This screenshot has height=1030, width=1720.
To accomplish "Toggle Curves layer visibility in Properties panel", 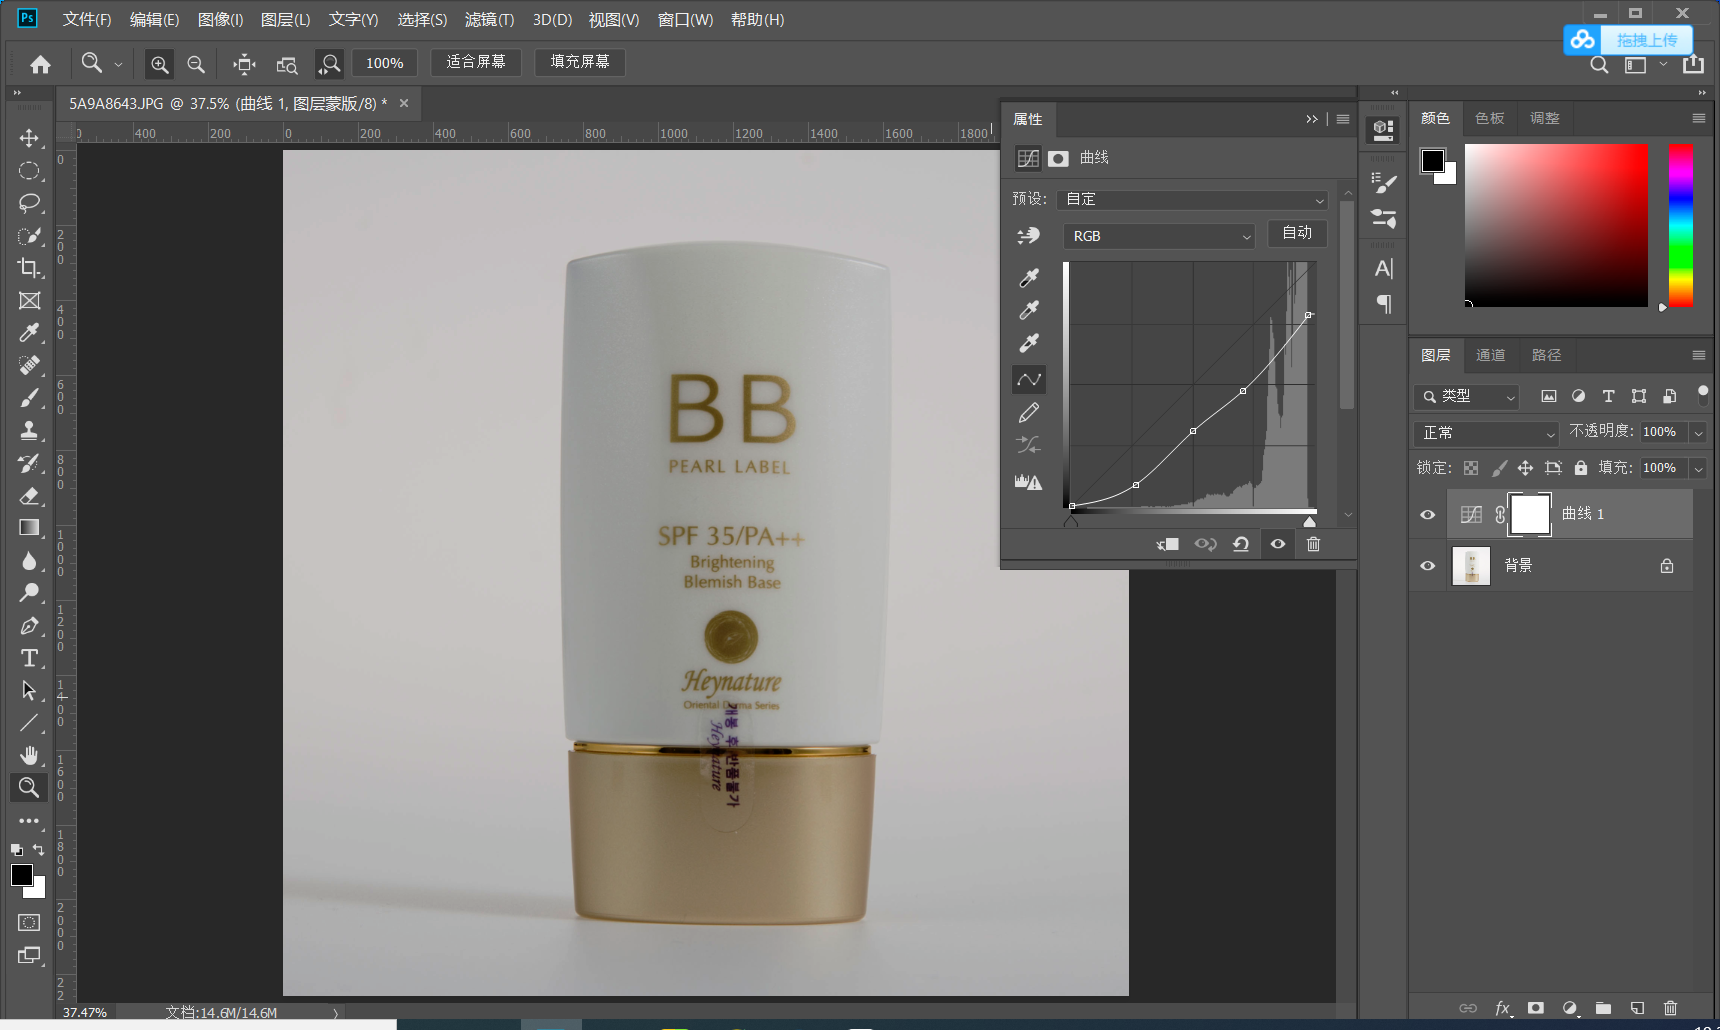I will tap(1278, 544).
